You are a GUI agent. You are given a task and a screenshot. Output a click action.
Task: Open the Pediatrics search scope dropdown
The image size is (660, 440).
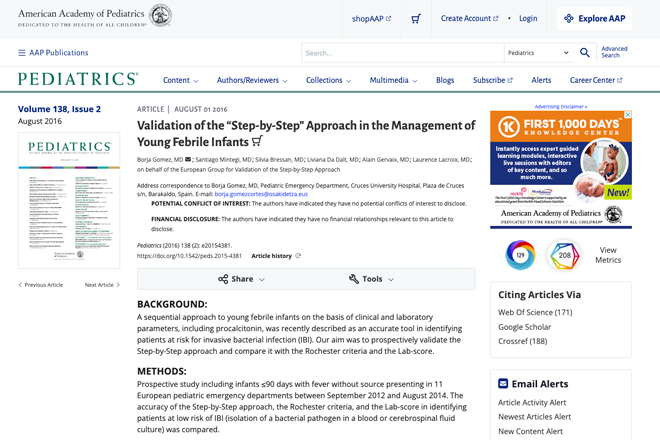click(x=538, y=53)
